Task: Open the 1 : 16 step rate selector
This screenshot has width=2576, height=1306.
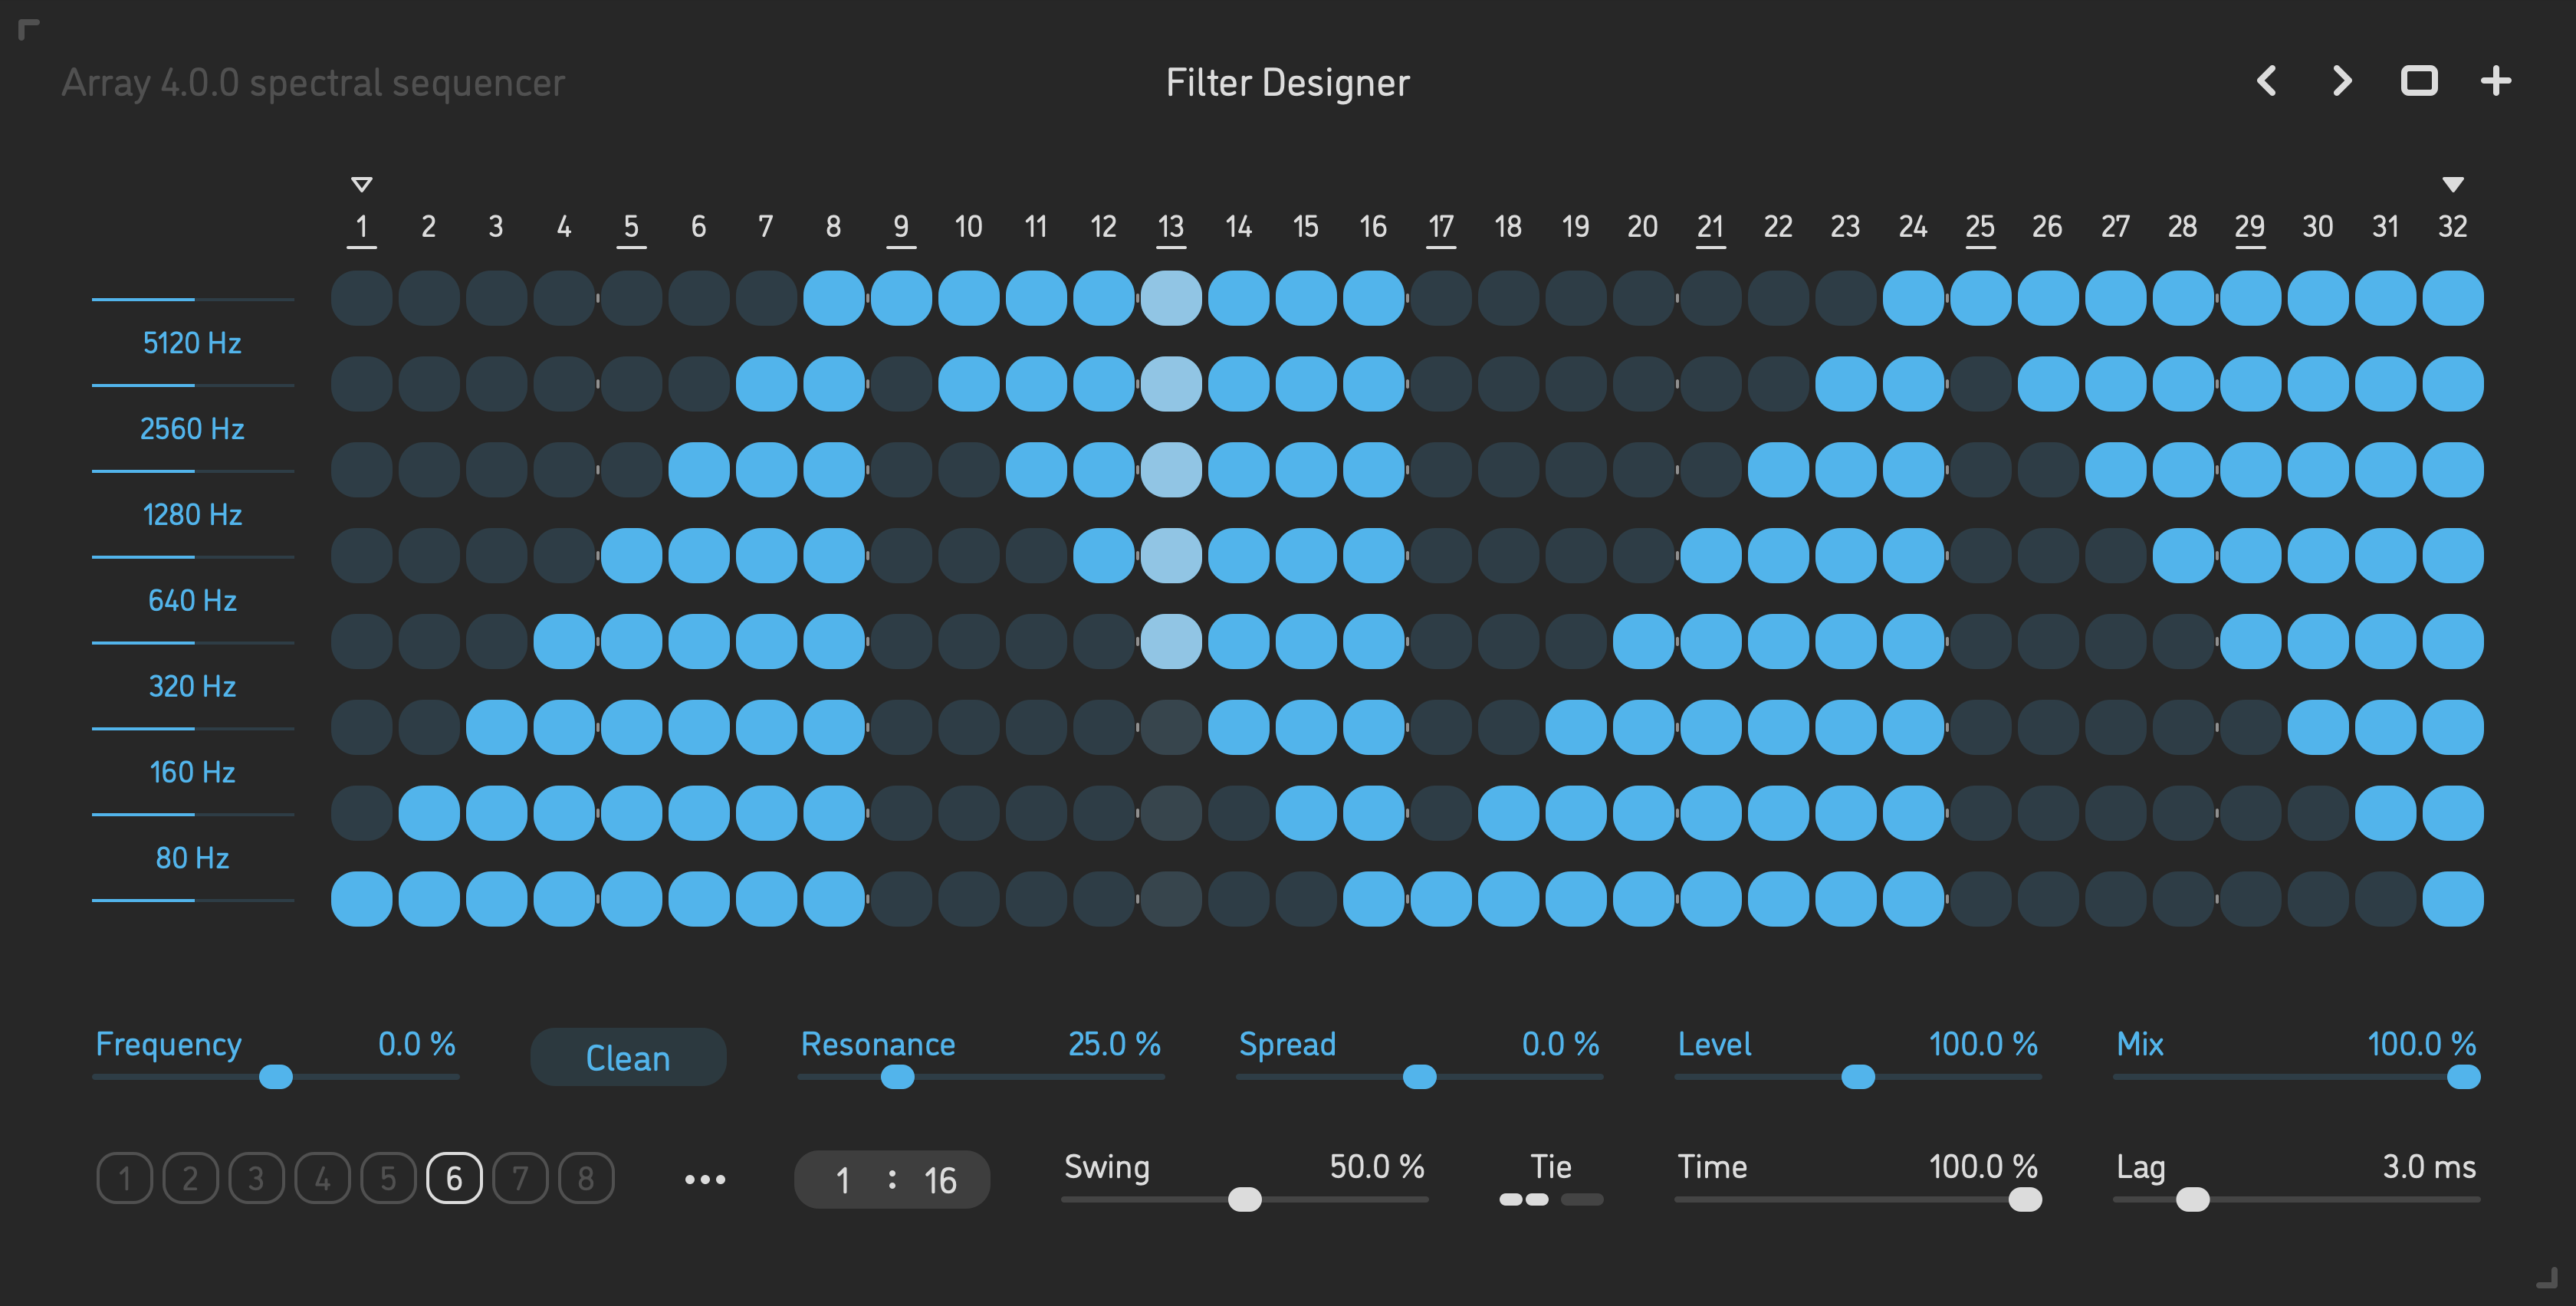Action: pyautogui.click(x=892, y=1180)
